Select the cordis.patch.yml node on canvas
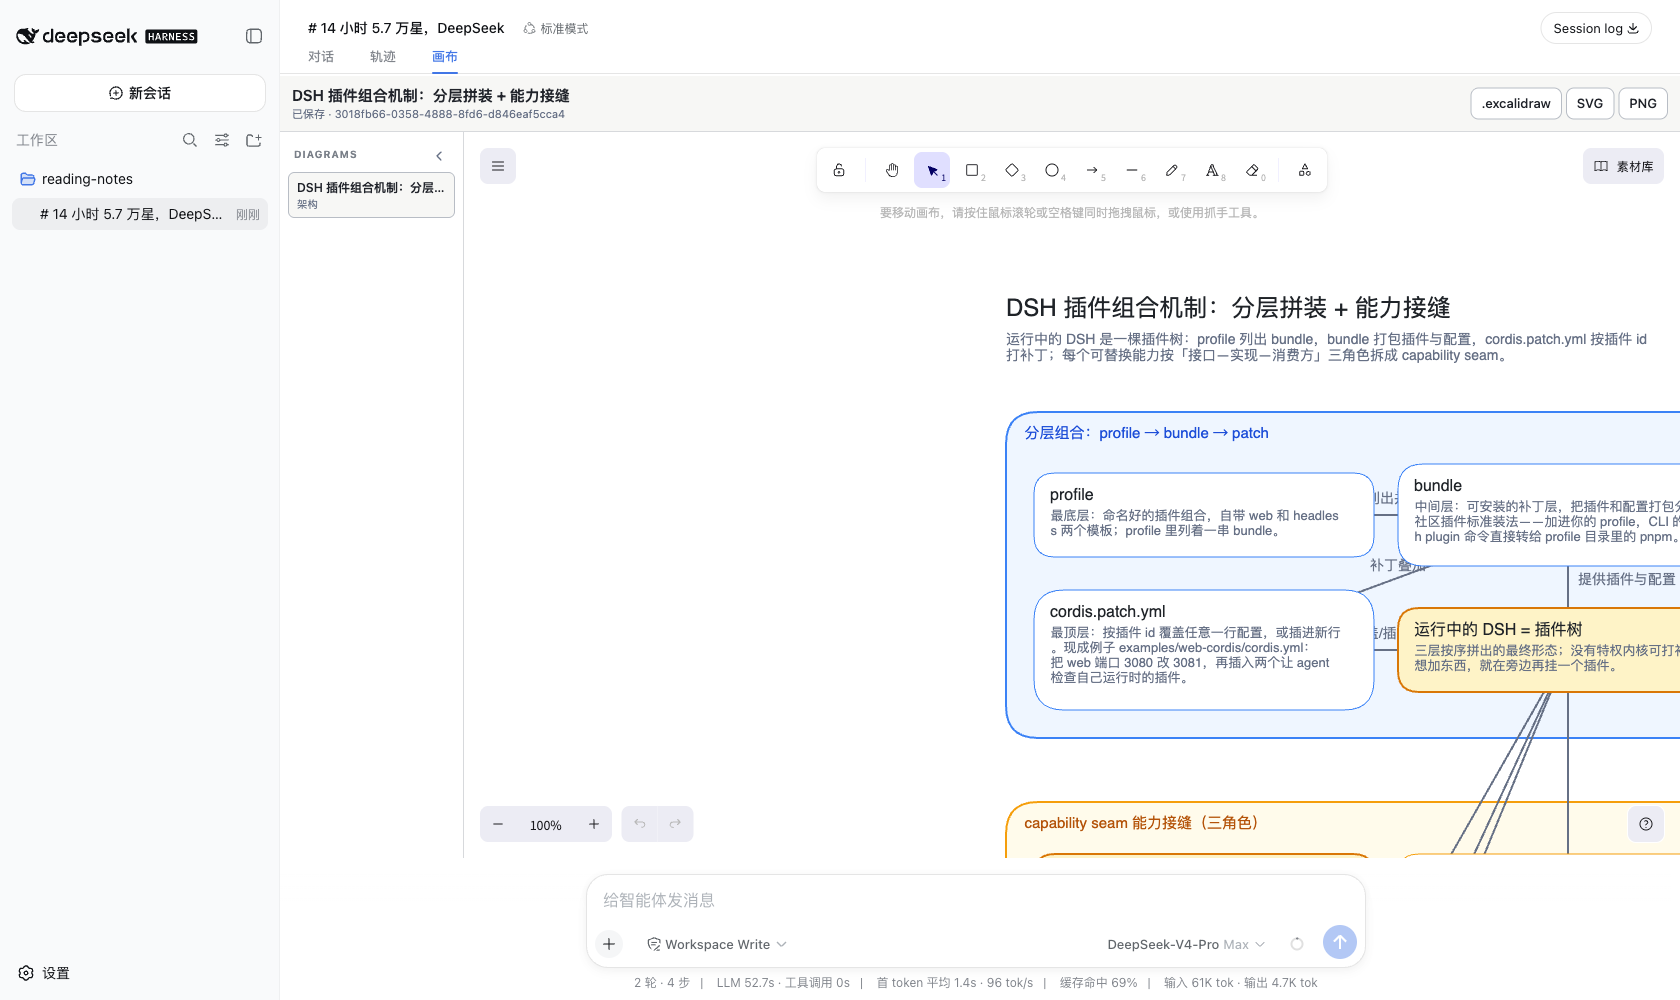Screen dimensions: 1680x1000 click(x=1204, y=650)
